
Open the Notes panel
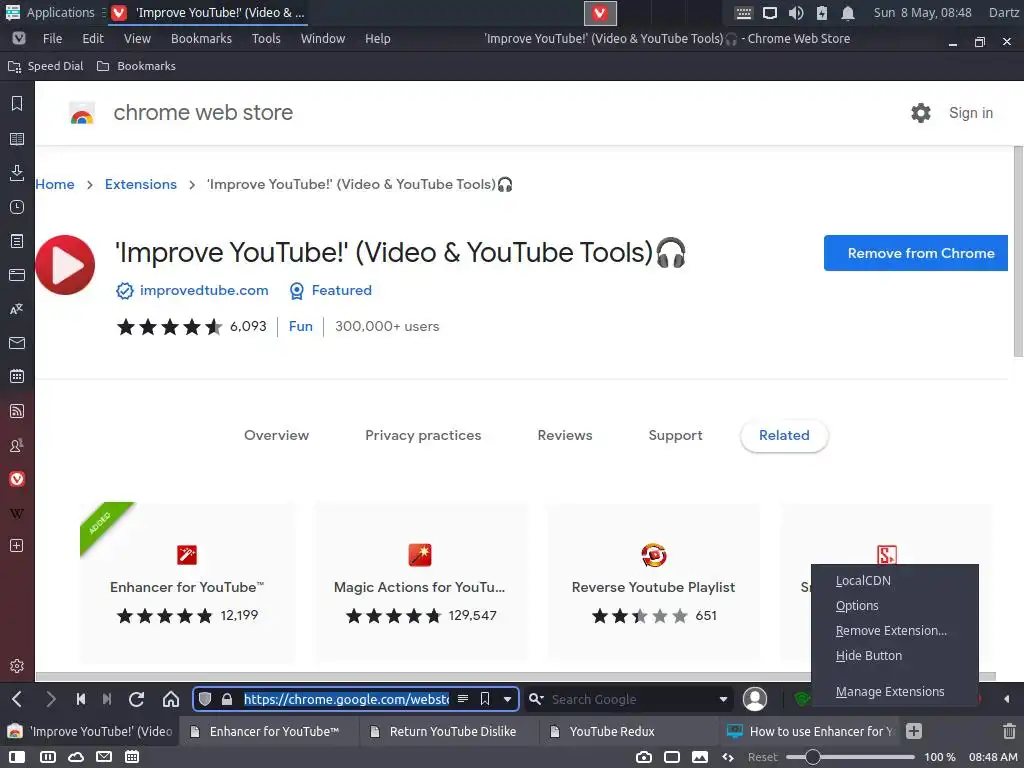point(17,241)
